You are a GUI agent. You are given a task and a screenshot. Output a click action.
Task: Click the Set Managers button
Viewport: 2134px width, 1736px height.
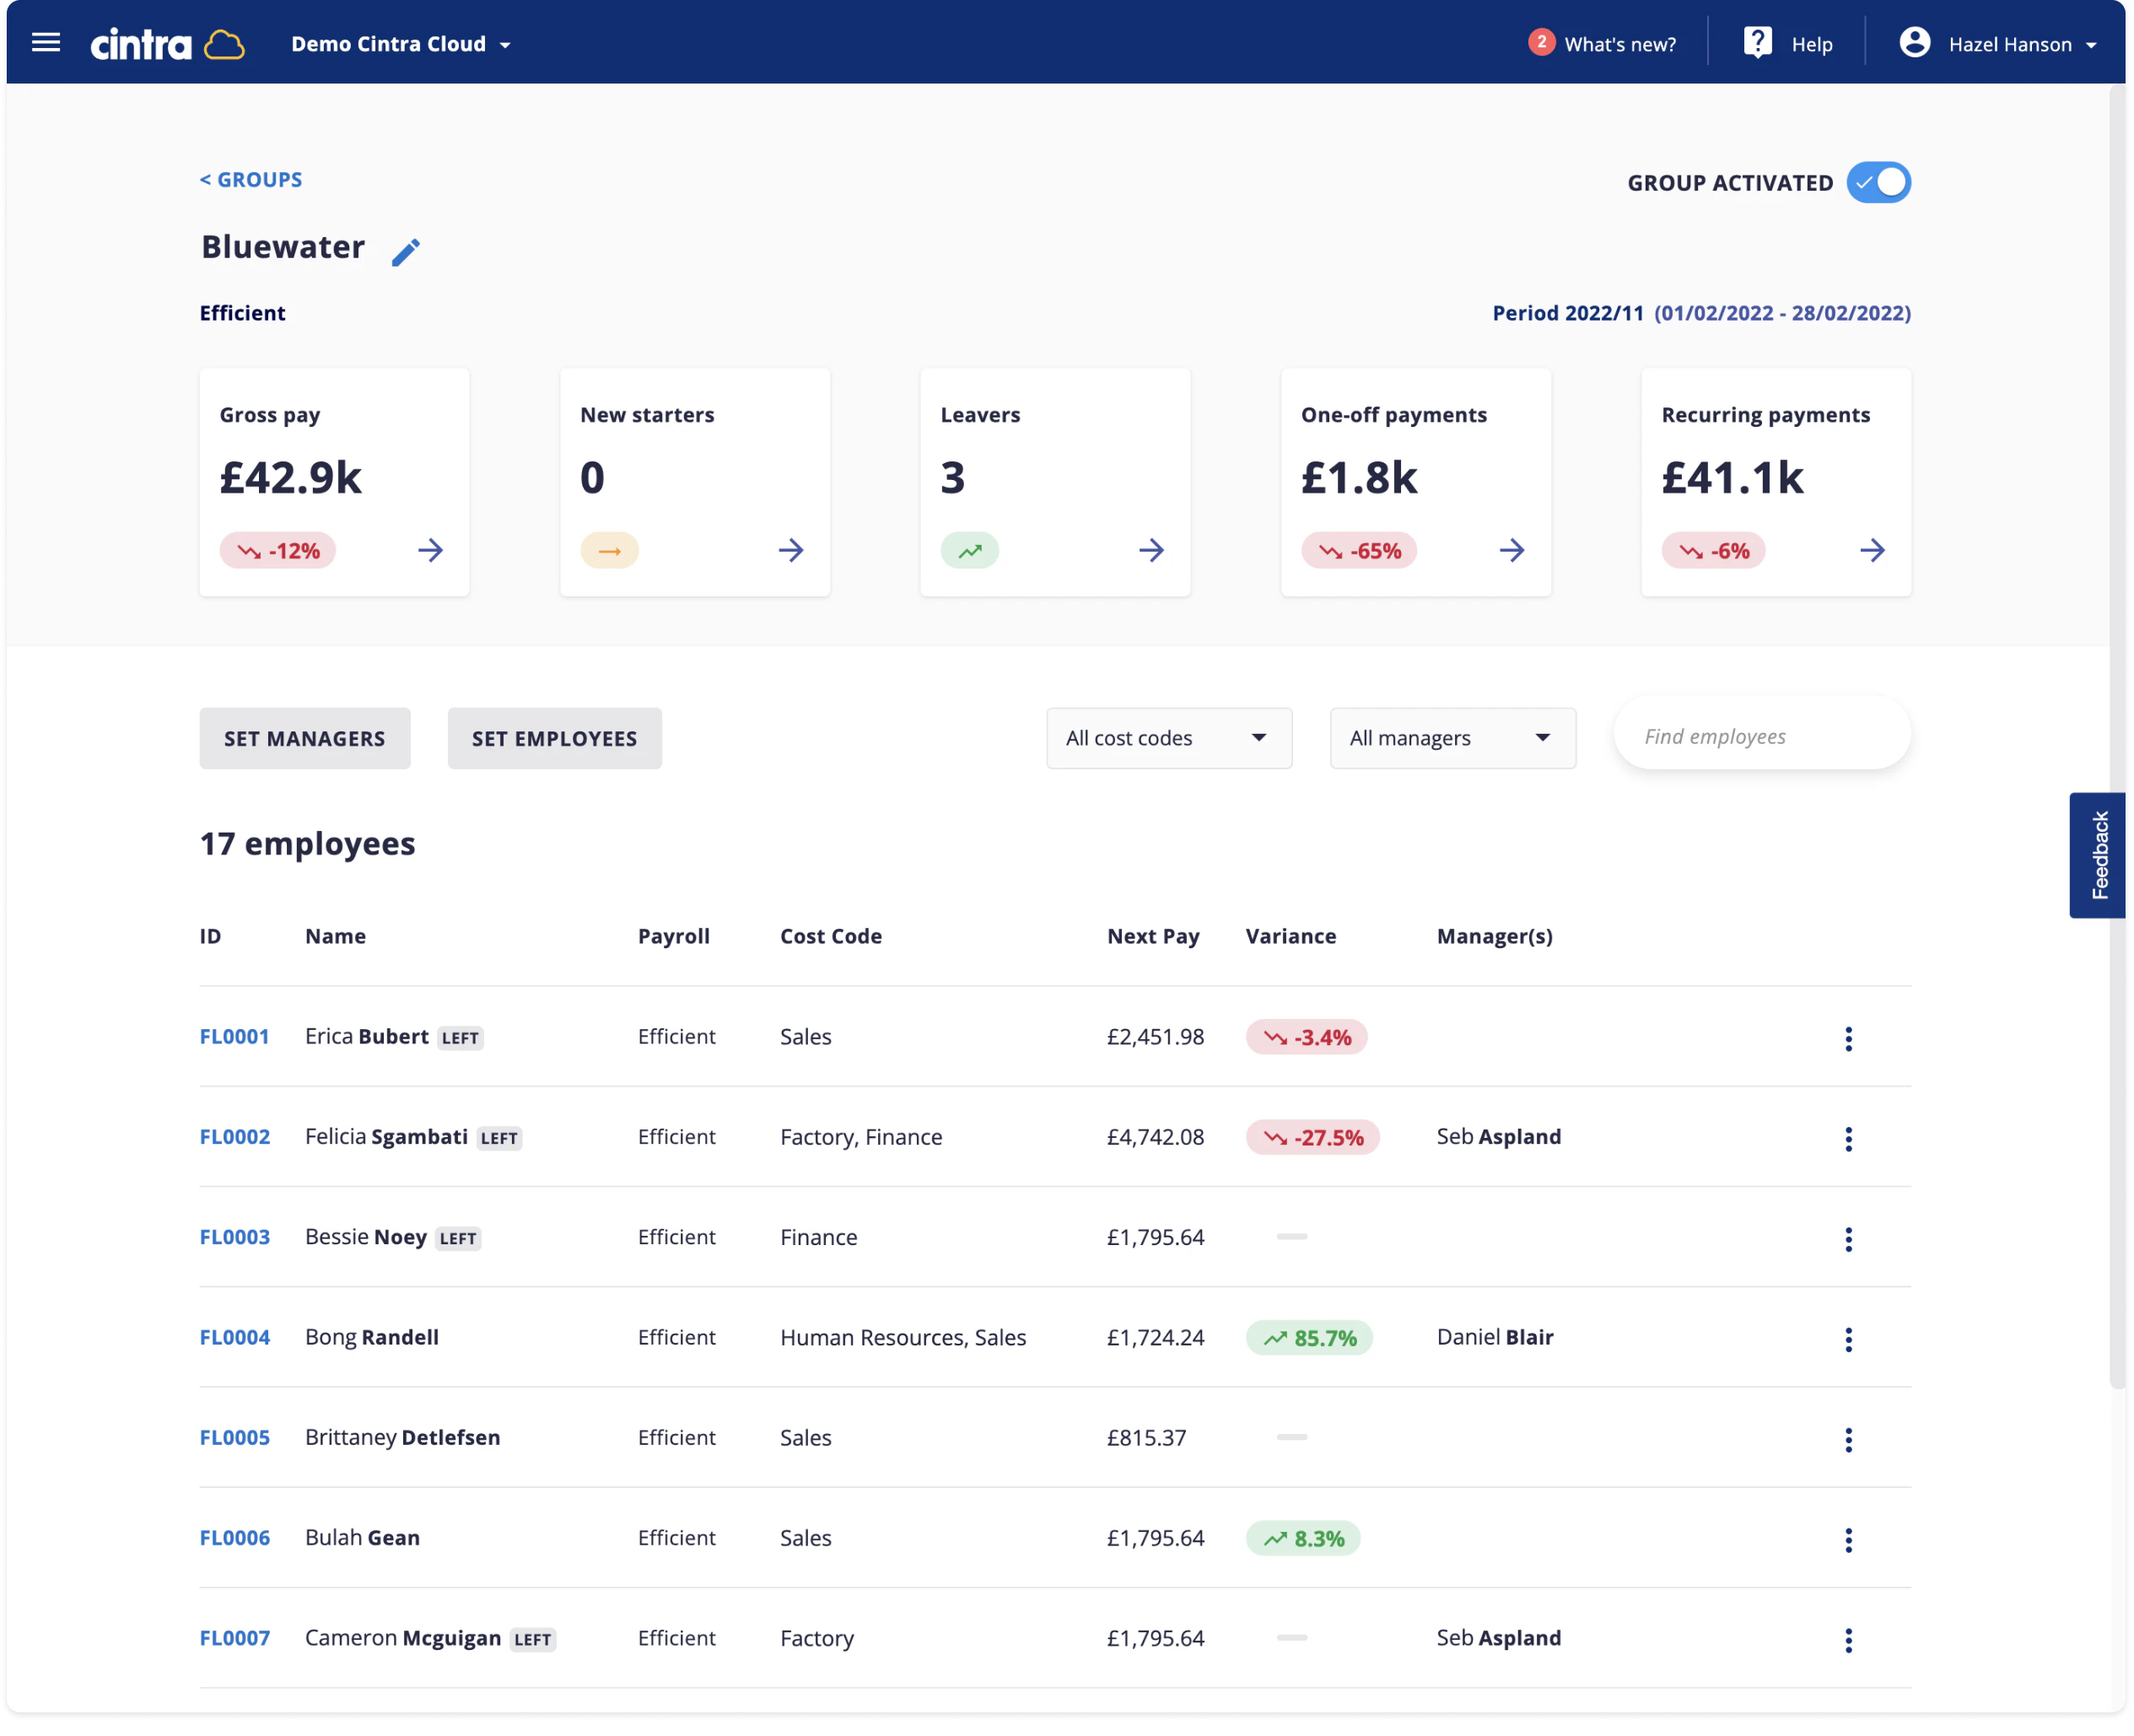(304, 738)
